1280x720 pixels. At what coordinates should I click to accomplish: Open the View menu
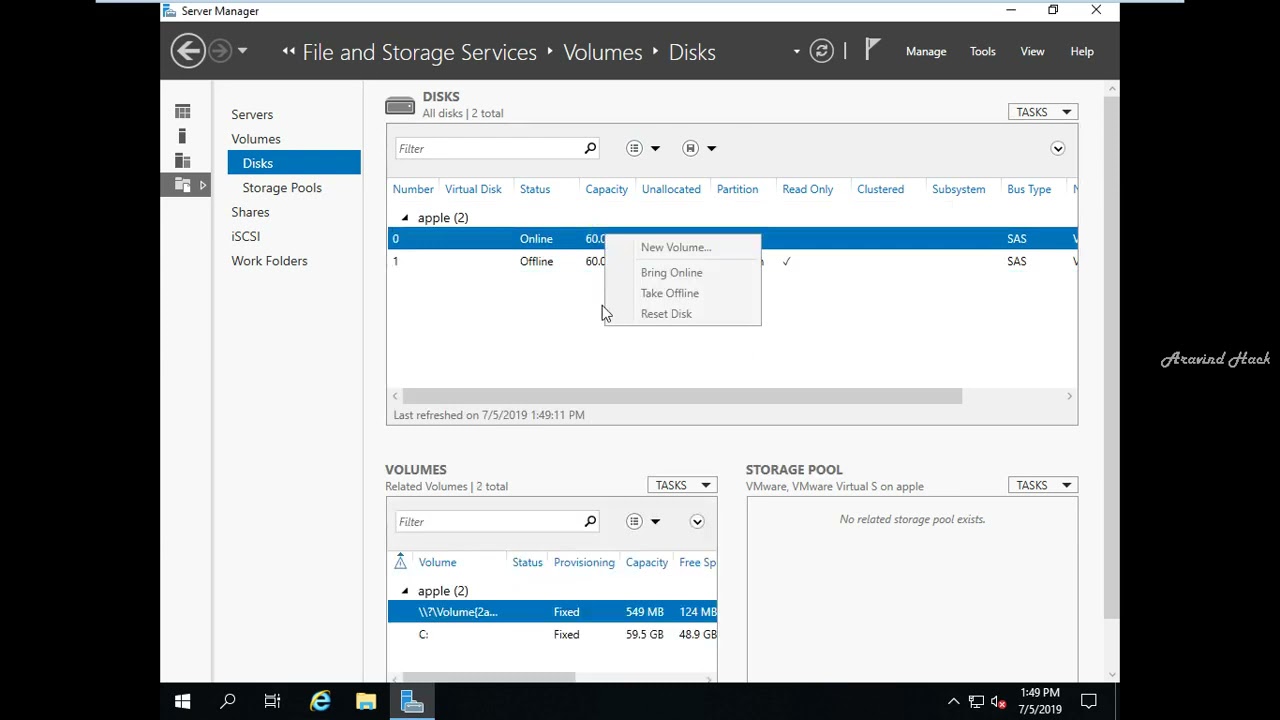pos(1032,51)
